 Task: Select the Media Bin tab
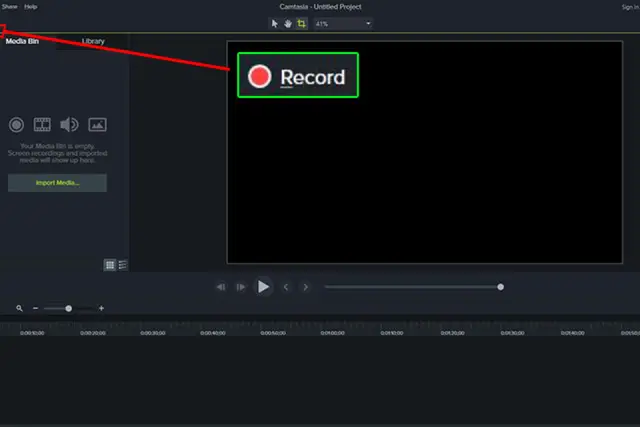(x=22, y=41)
